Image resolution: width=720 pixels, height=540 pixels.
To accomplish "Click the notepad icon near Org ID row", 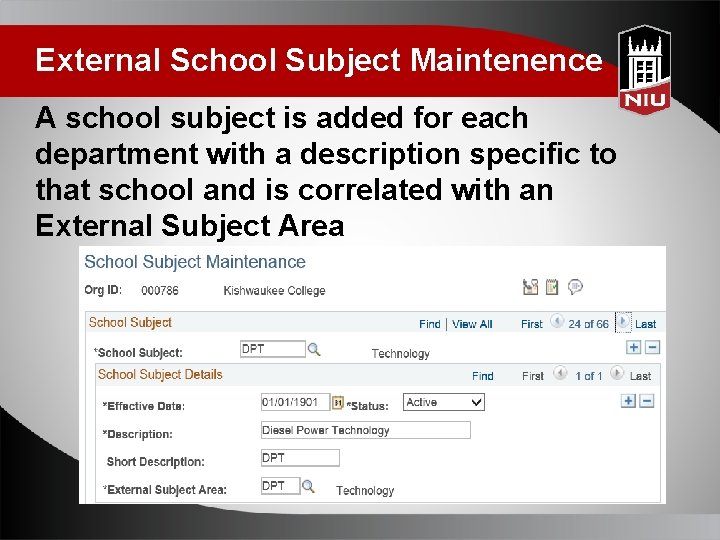I will tap(552, 287).
